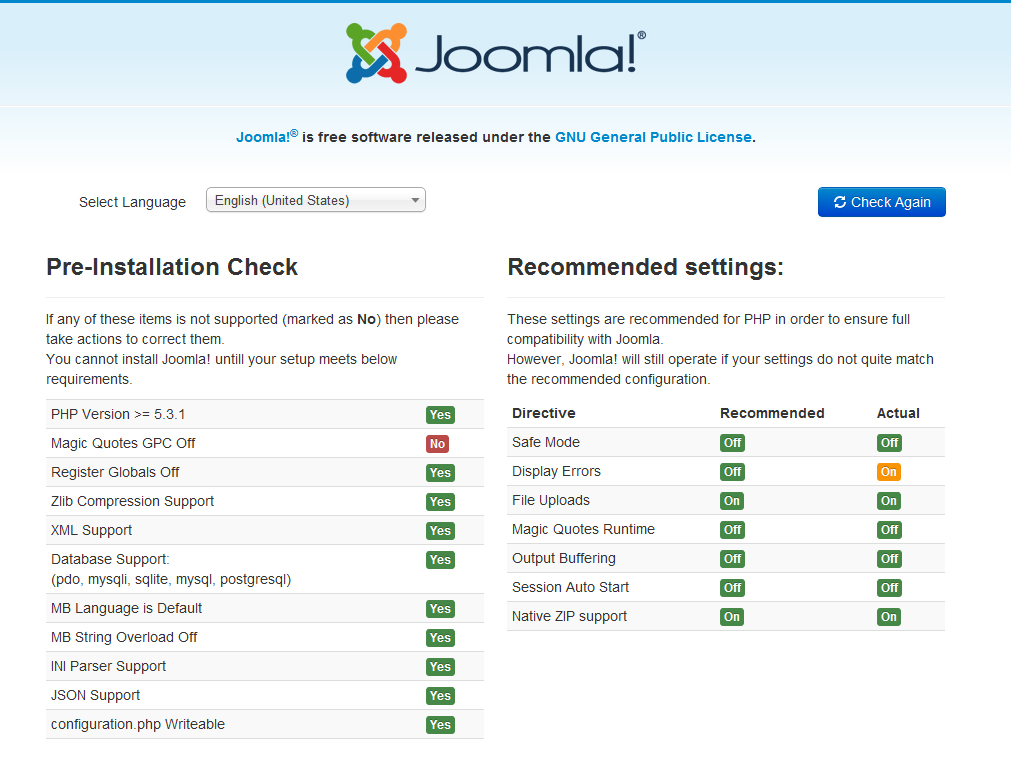The image size is (1011, 768).
Task: Click the actual On badge for Native ZIP support
Action: click(888, 617)
